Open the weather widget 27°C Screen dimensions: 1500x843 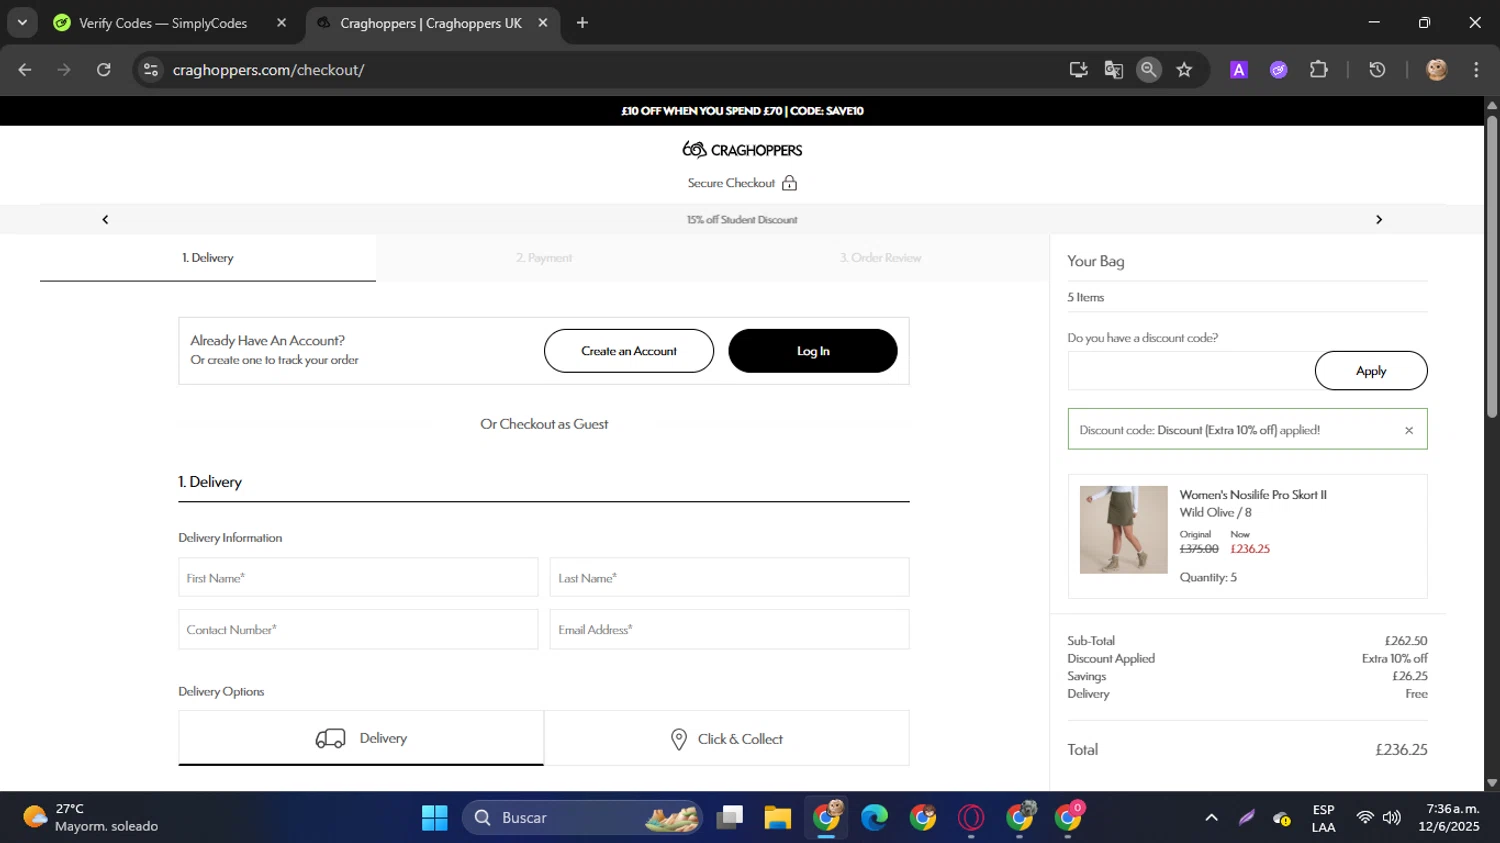tap(90, 818)
